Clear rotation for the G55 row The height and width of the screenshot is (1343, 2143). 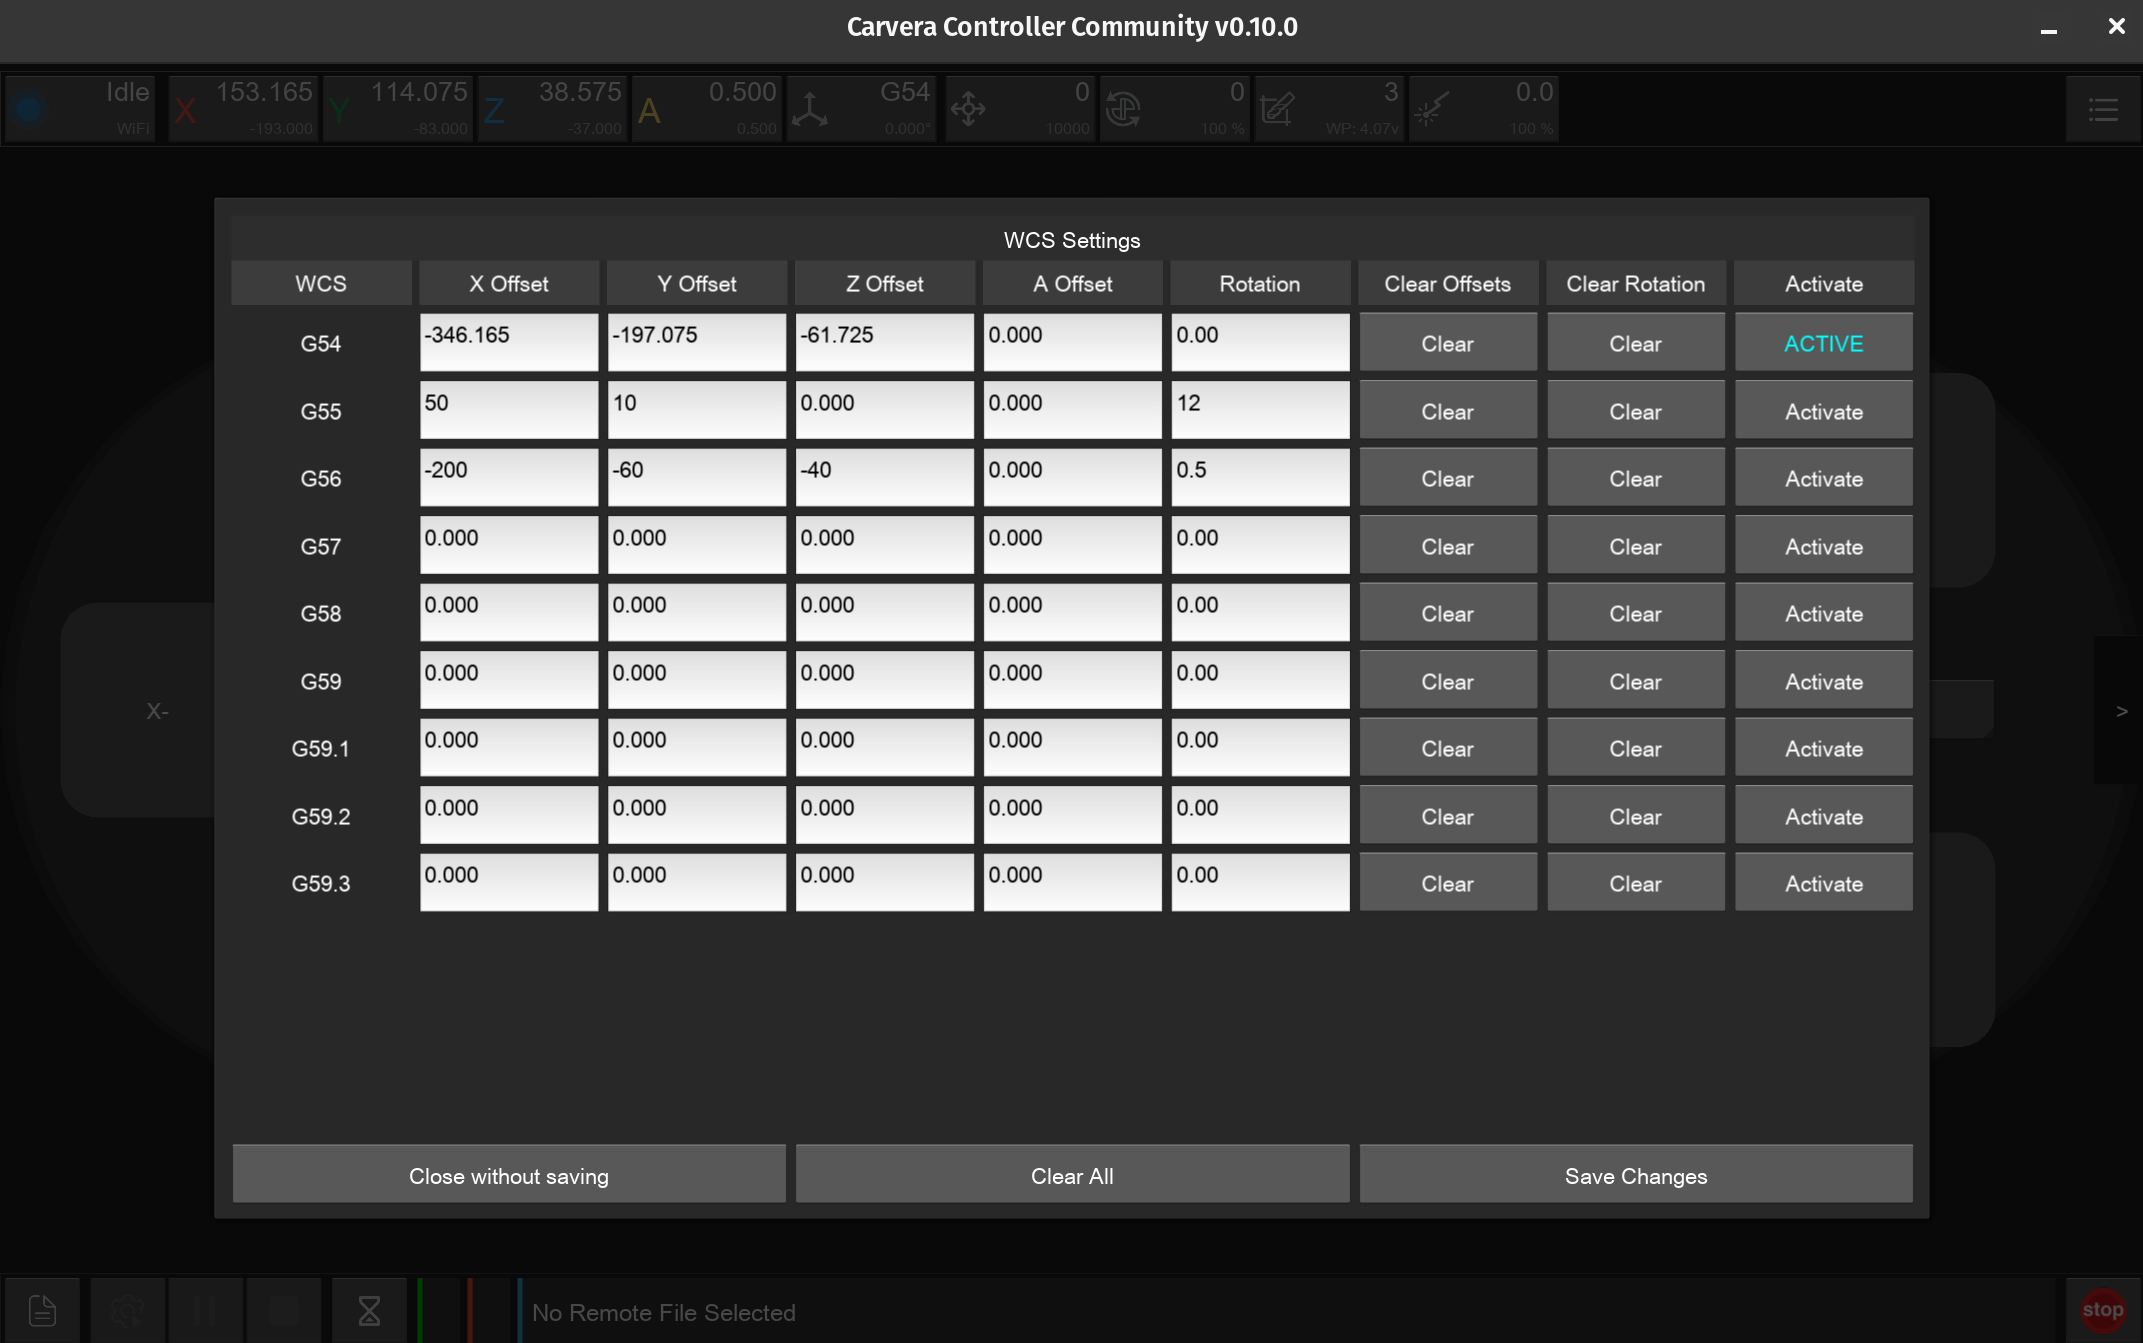pyautogui.click(x=1635, y=411)
